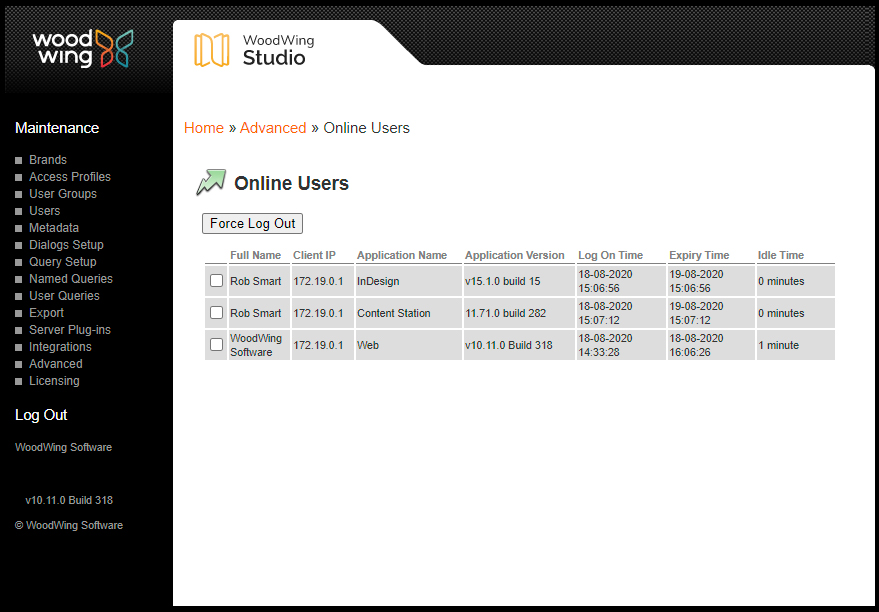Click the WoodWing Studio map icon
The height and width of the screenshot is (612, 879).
point(211,50)
